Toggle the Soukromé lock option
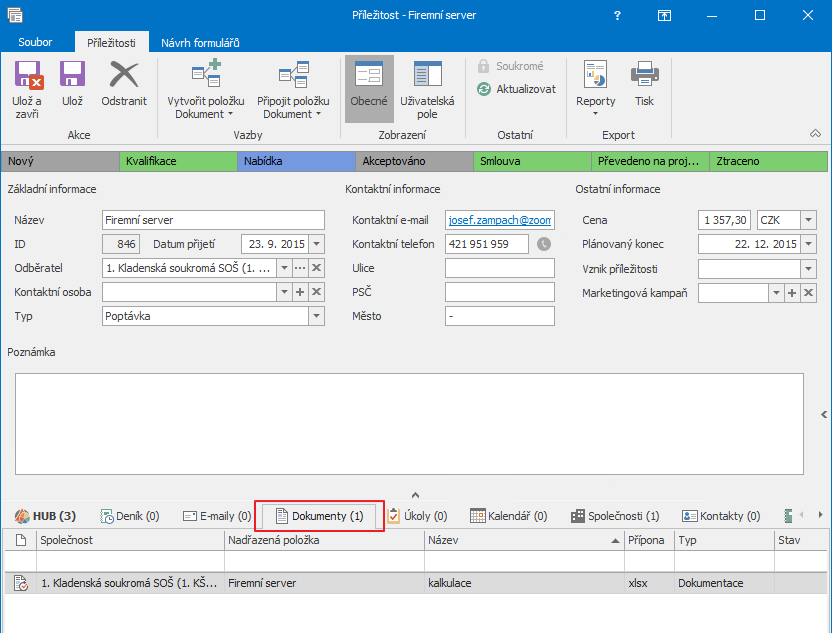This screenshot has width=832, height=633. tap(510, 66)
